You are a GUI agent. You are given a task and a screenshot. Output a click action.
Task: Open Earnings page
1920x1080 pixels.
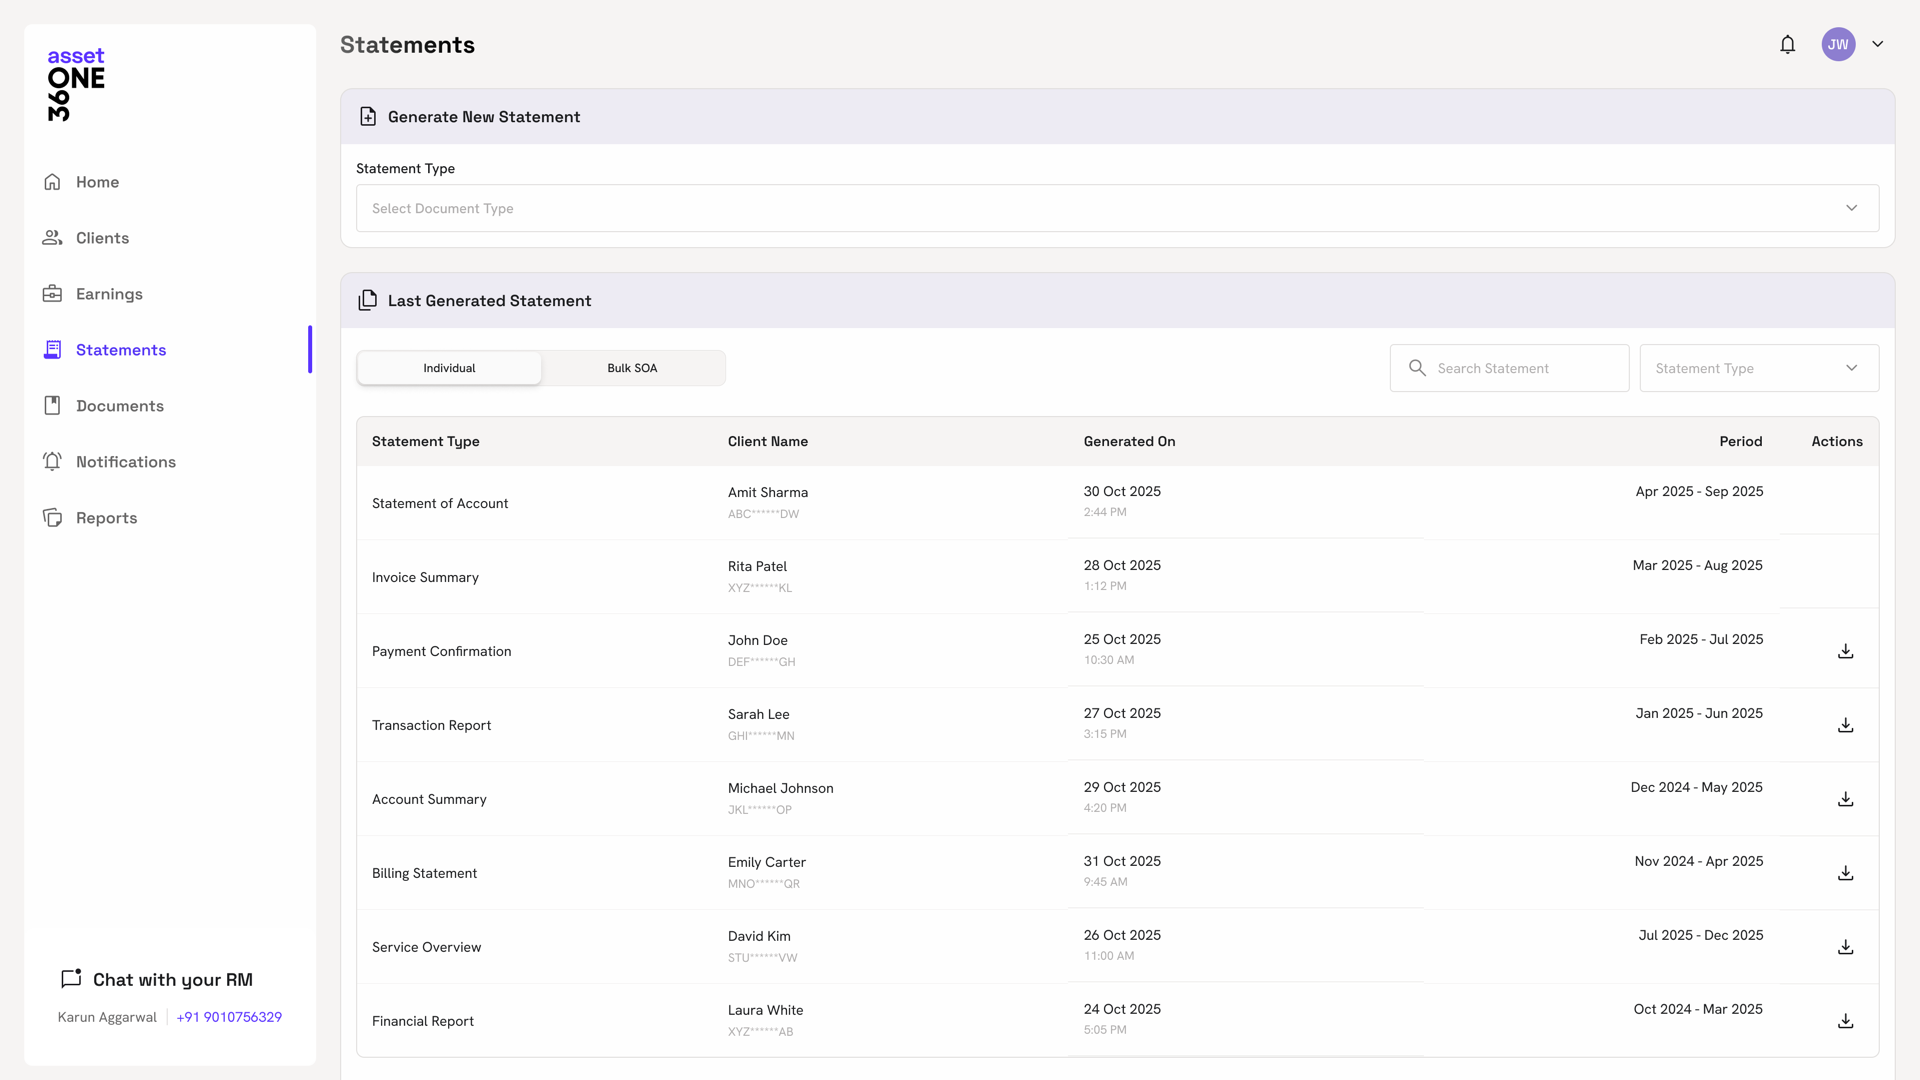(109, 294)
